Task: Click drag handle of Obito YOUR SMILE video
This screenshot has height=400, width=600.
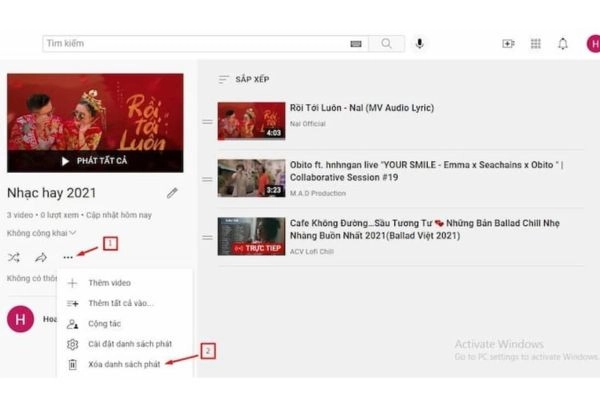Action: 207,179
